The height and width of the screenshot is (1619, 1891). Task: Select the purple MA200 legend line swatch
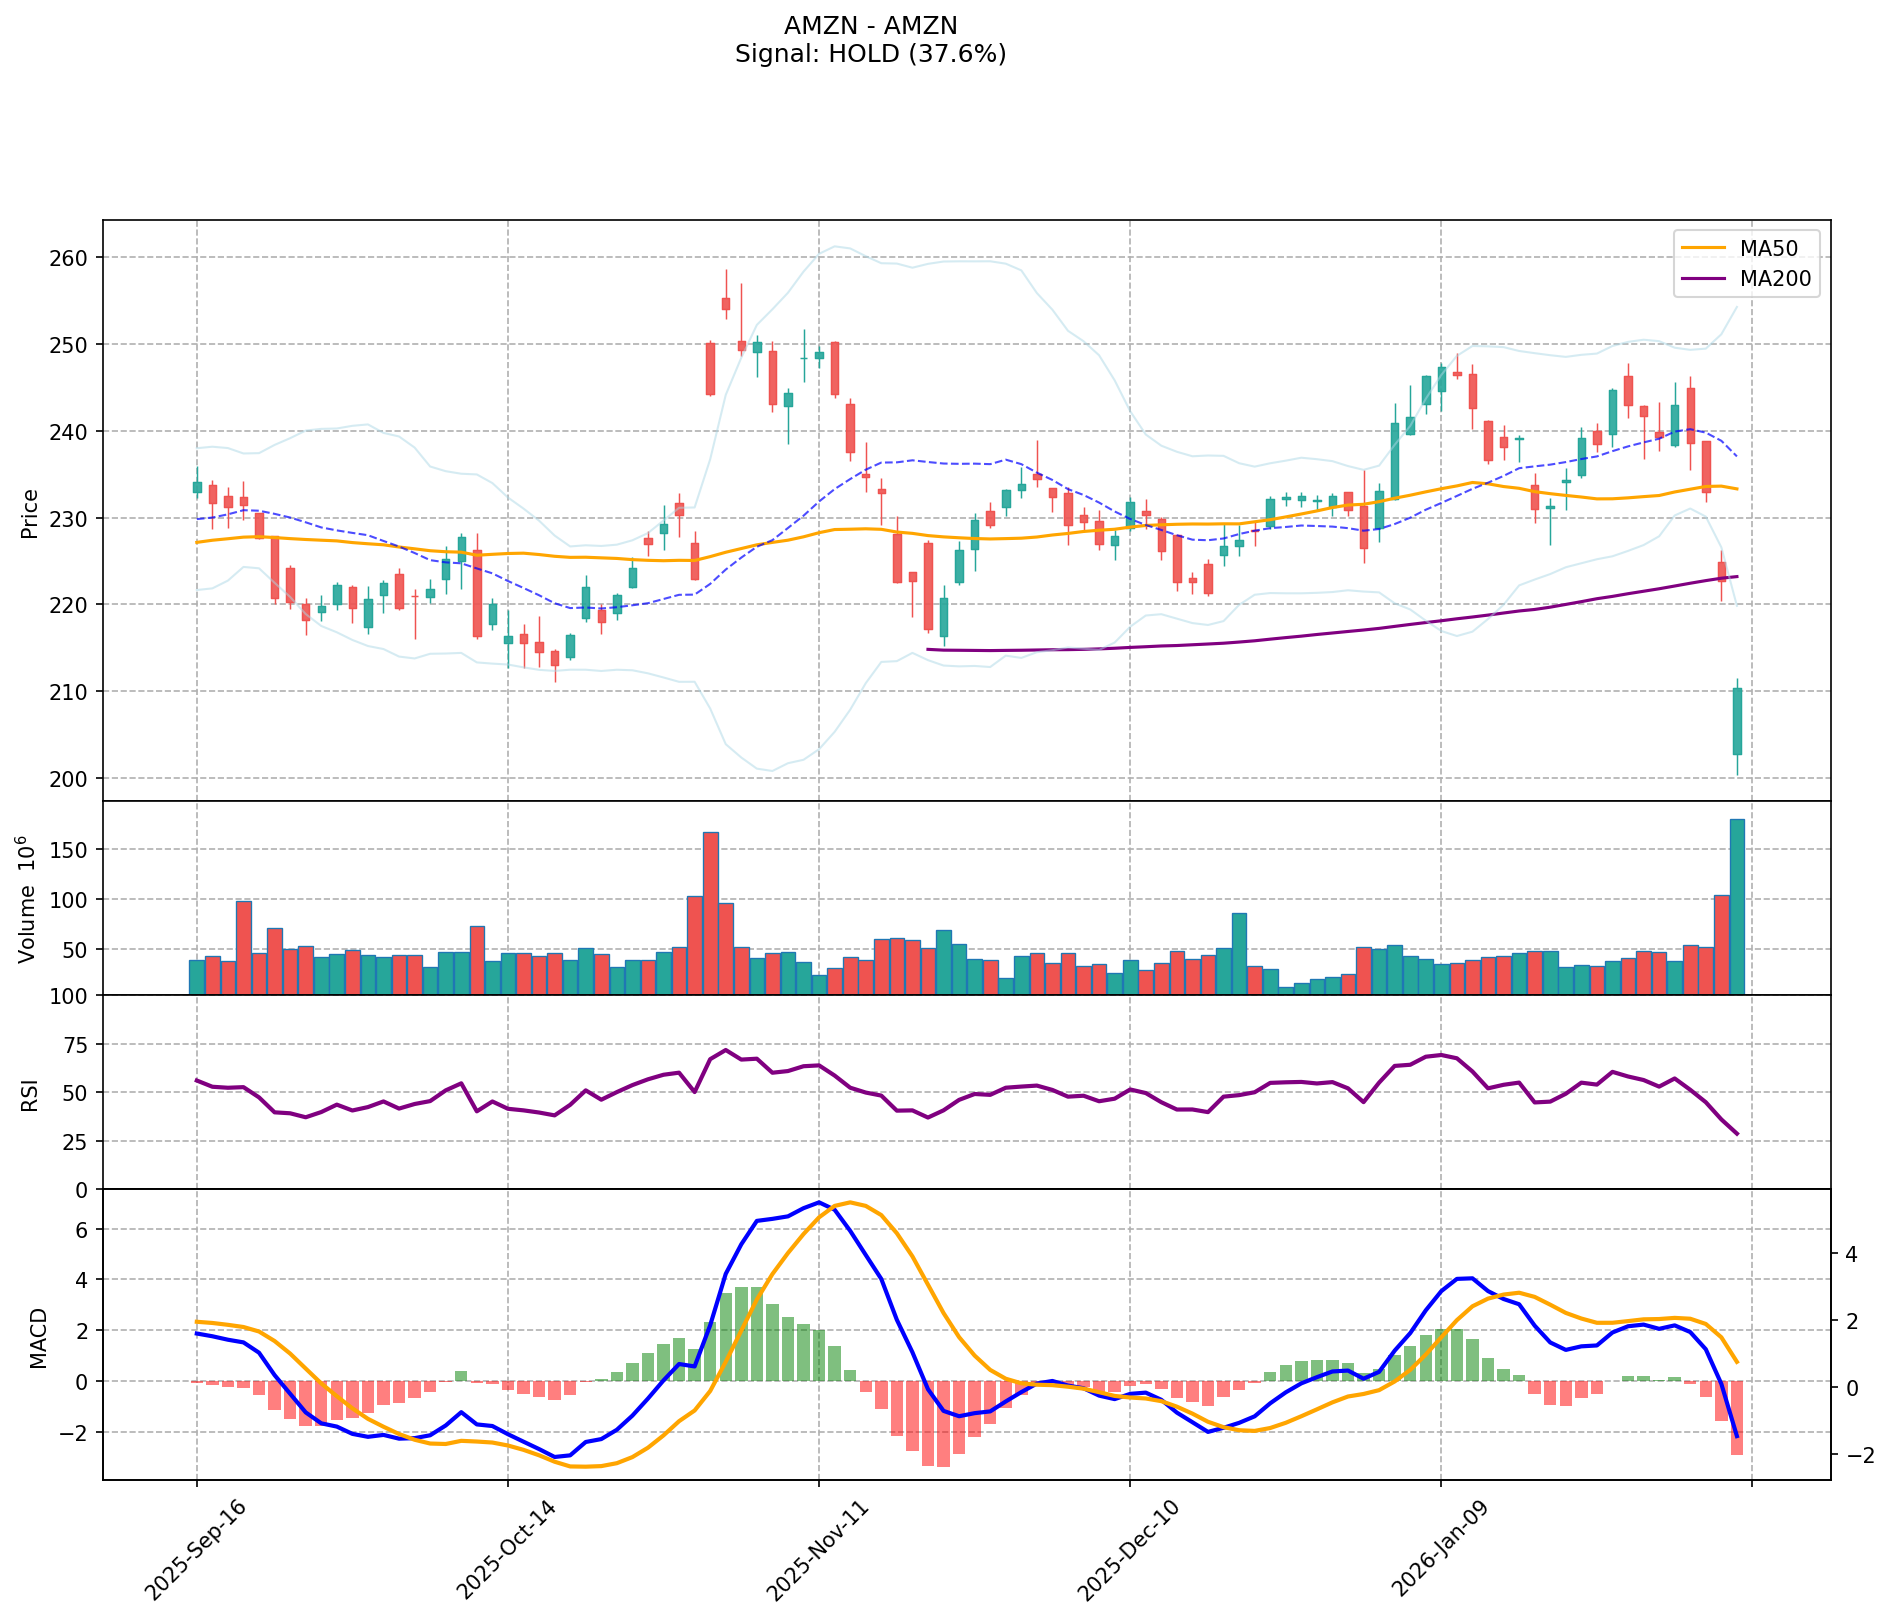point(1703,279)
